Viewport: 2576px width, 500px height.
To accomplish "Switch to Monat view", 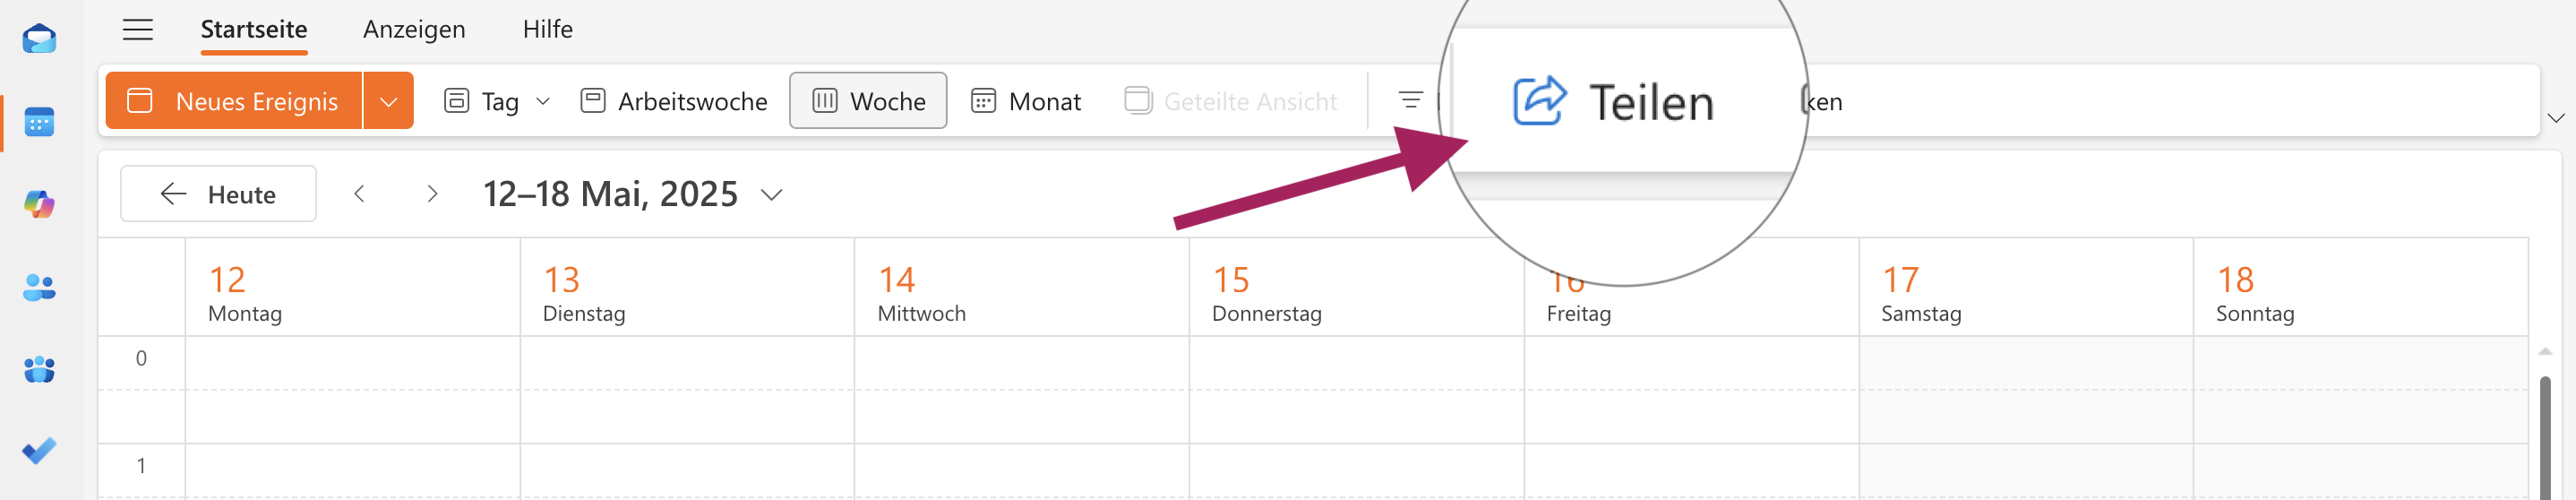I will 1026,101.
